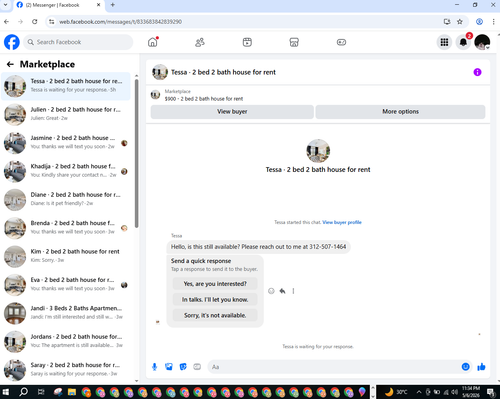React to Tessa's message with emoji icon

pyautogui.click(x=271, y=291)
